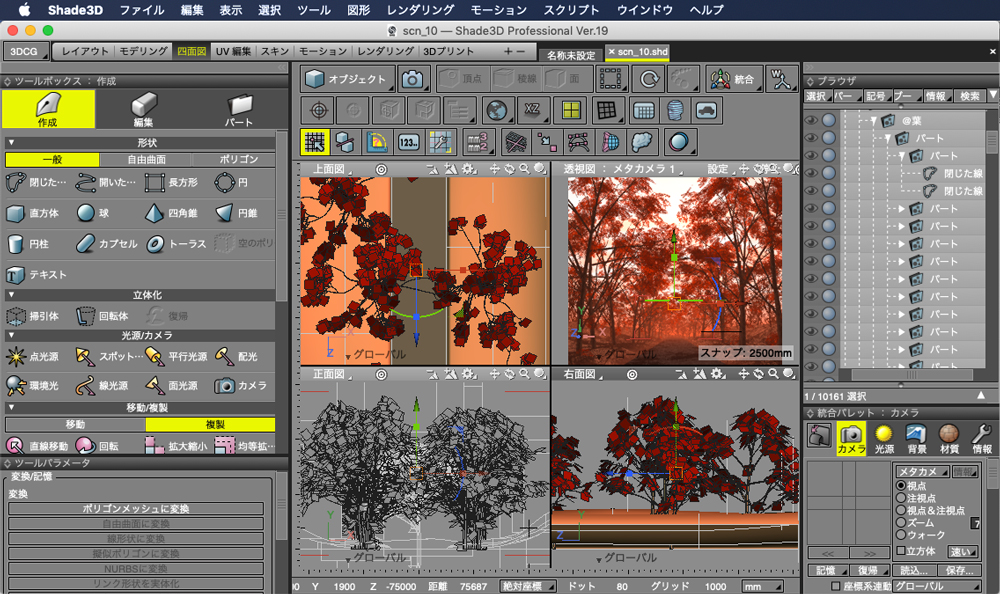Create a カメラ object from toolbox

tap(240, 385)
